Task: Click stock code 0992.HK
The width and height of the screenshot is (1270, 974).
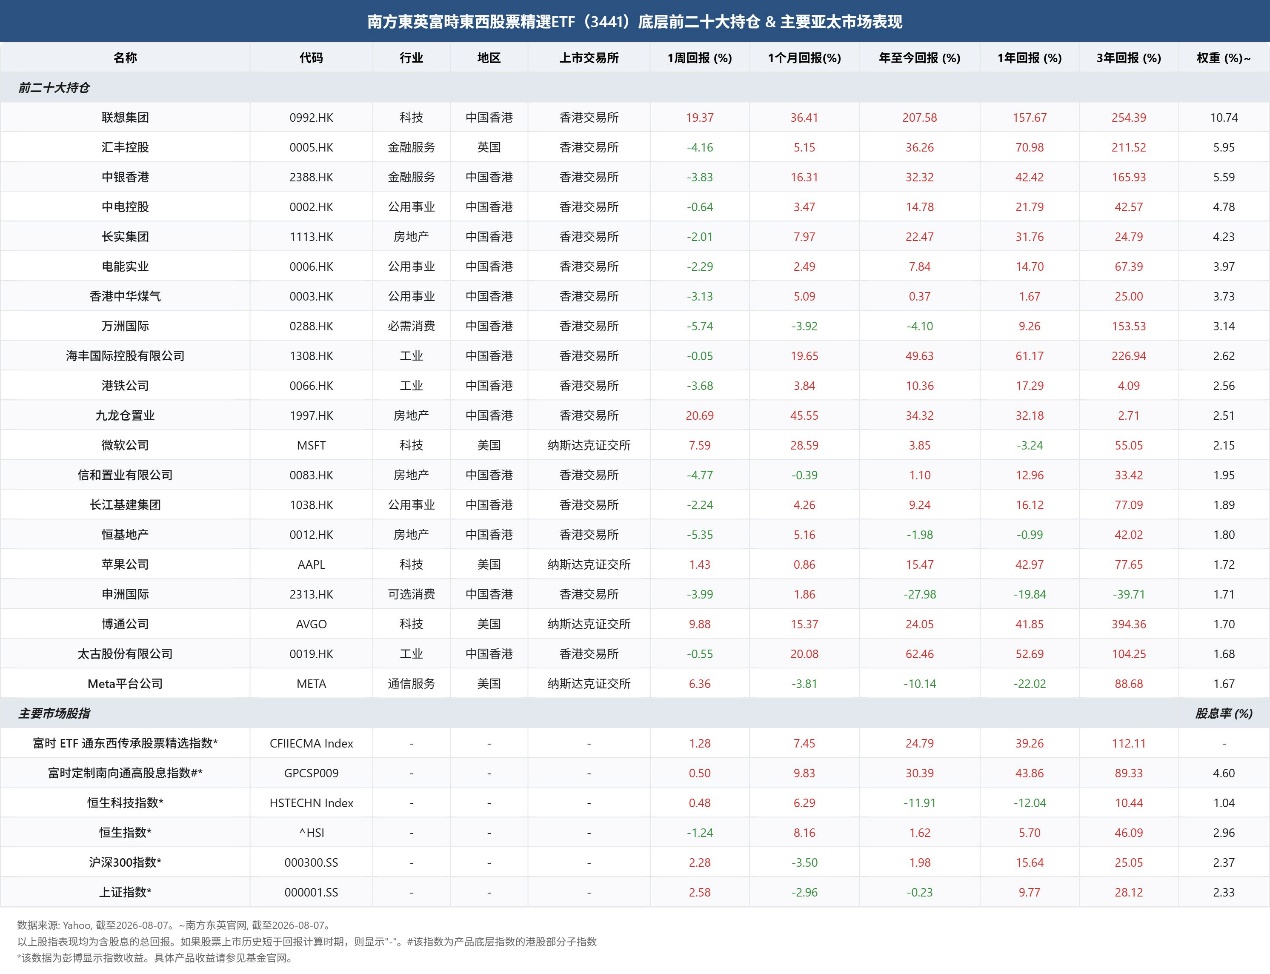Action: click(311, 118)
